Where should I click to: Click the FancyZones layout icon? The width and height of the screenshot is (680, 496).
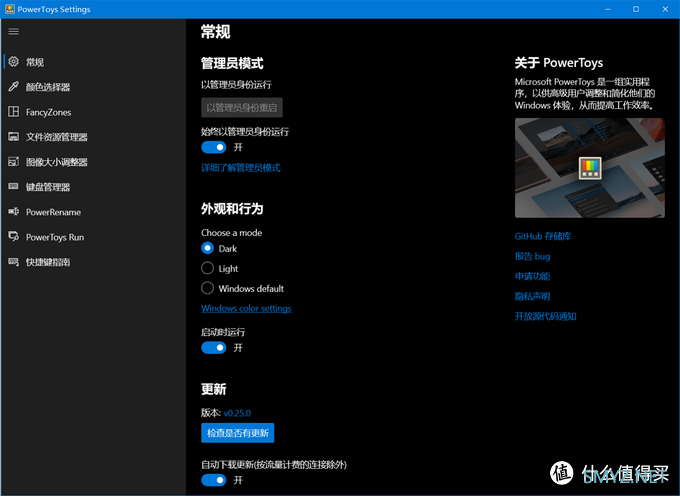click(x=13, y=112)
